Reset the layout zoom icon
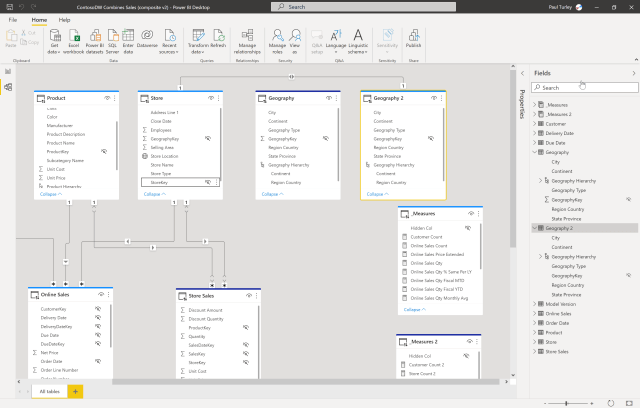 coord(611,403)
